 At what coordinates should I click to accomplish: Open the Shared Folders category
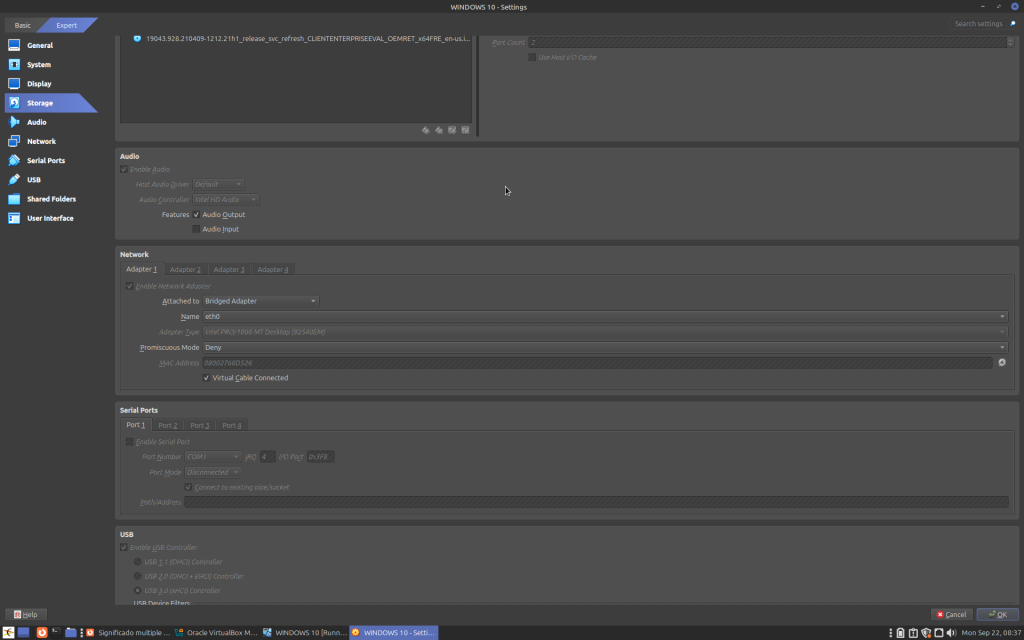point(51,199)
